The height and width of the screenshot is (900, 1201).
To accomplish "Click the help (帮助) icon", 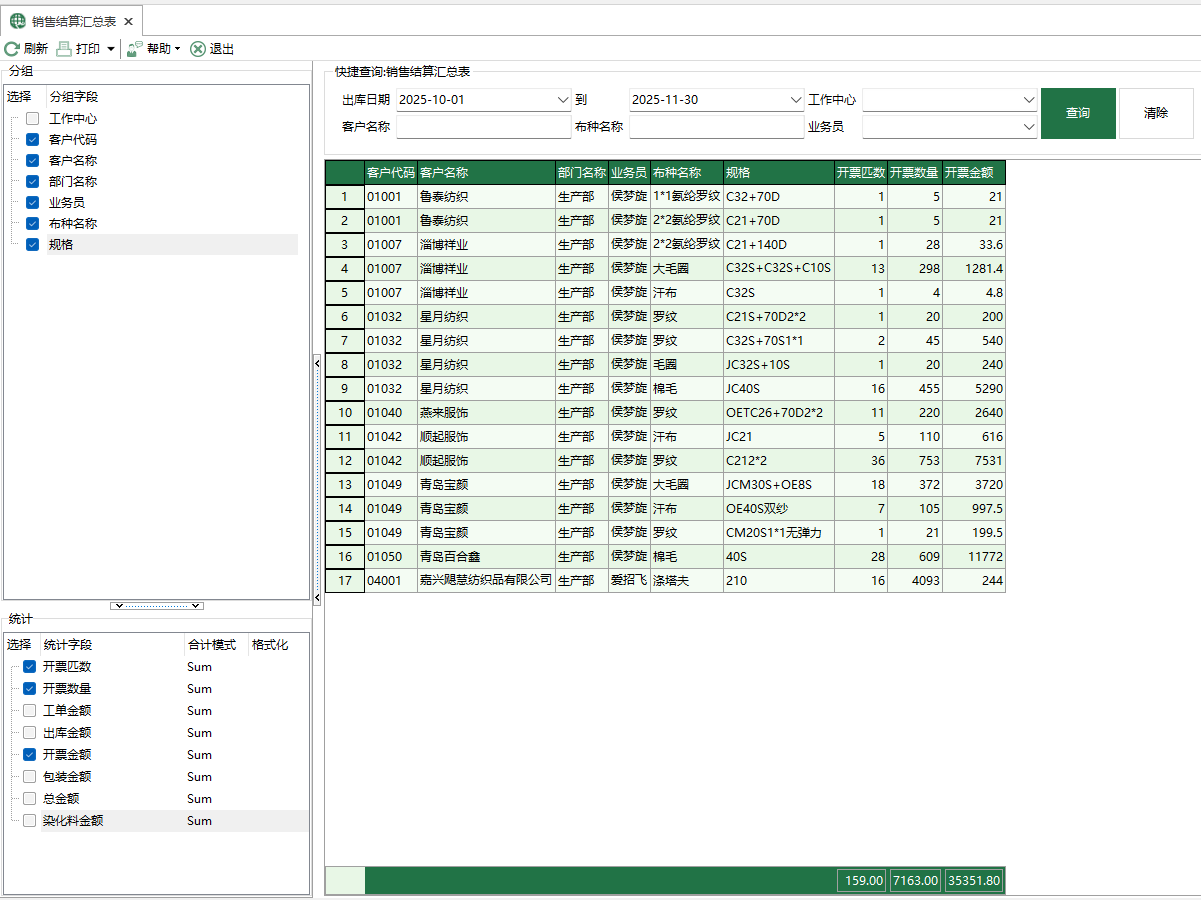I will point(135,49).
